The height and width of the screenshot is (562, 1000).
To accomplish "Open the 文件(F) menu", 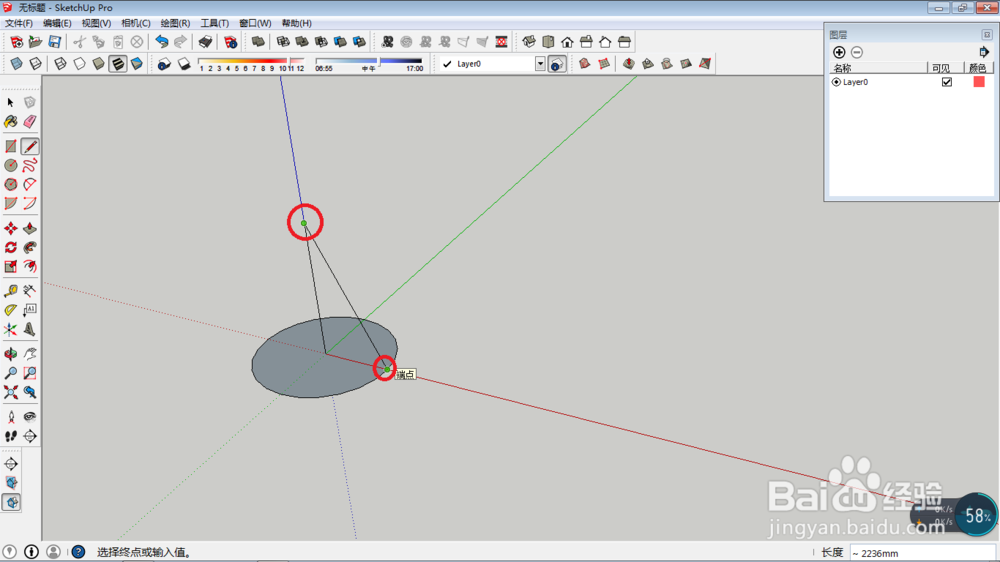I will 18,24.
